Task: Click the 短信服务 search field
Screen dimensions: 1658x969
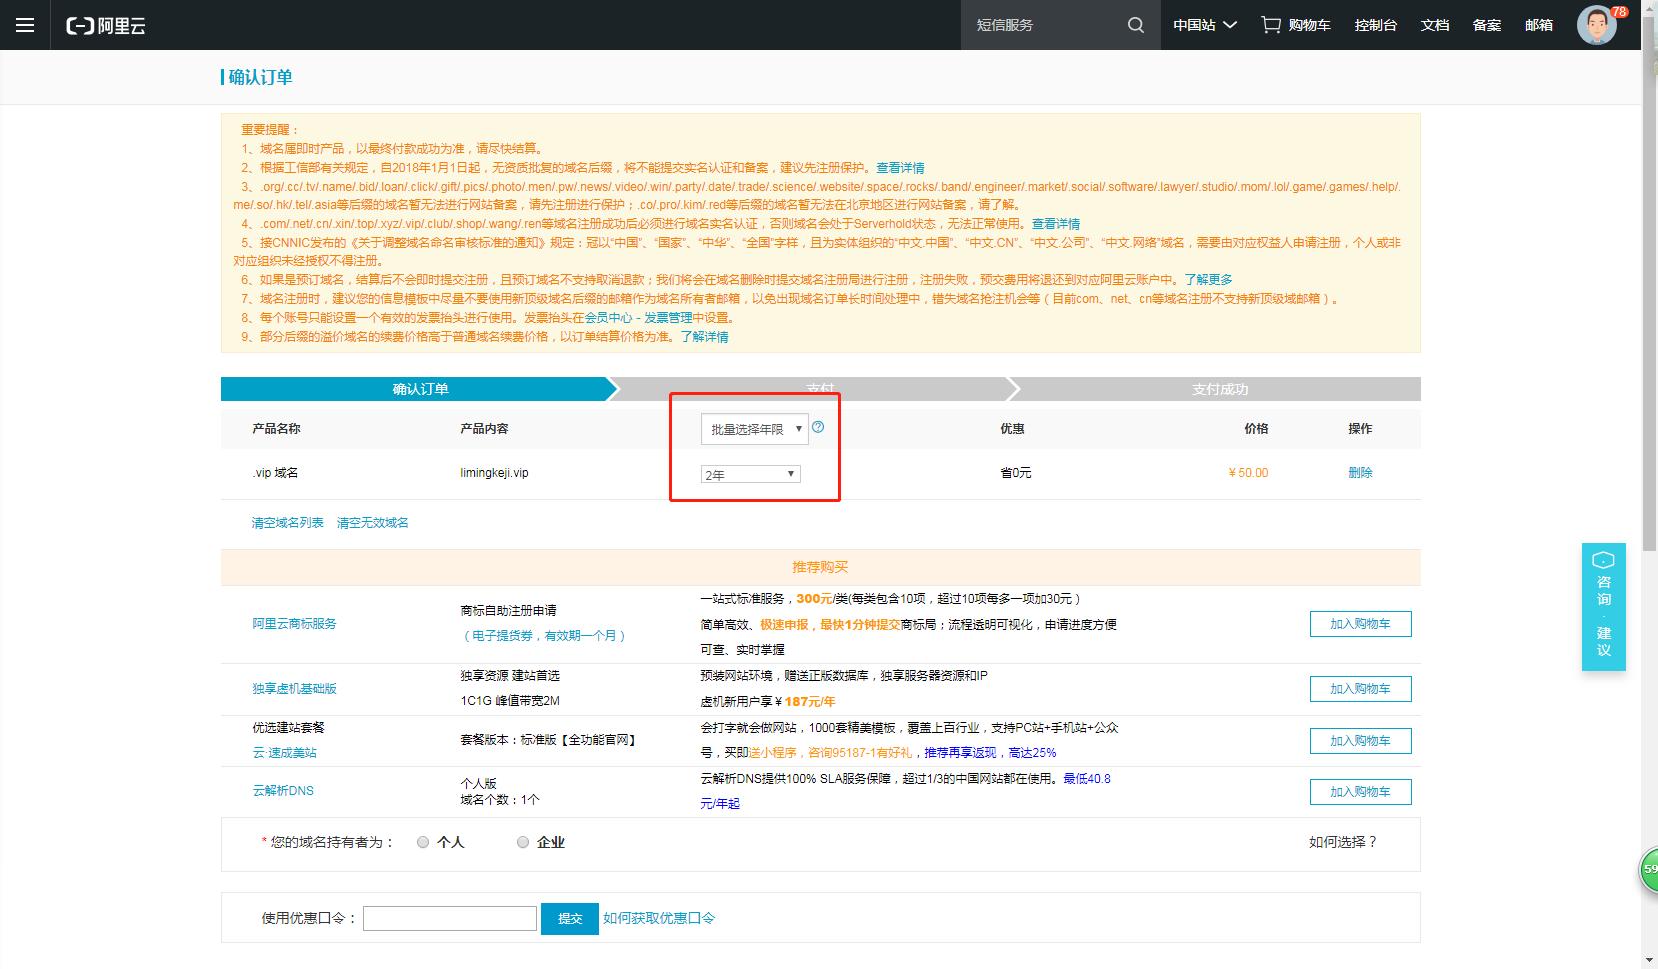Action: [1040, 25]
